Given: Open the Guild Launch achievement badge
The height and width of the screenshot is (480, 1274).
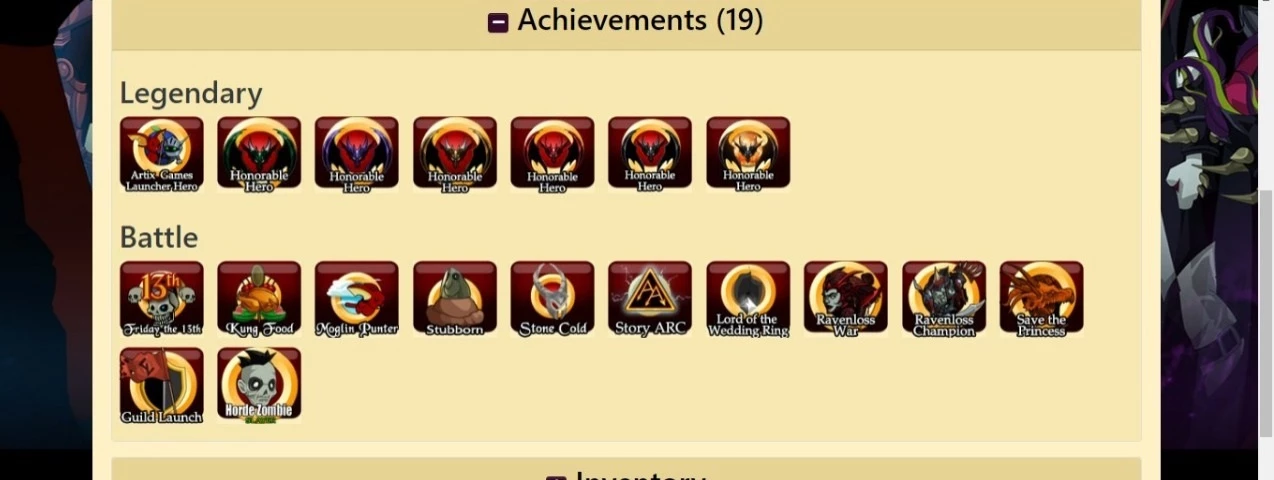Looking at the screenshot, I should point(161,385).
